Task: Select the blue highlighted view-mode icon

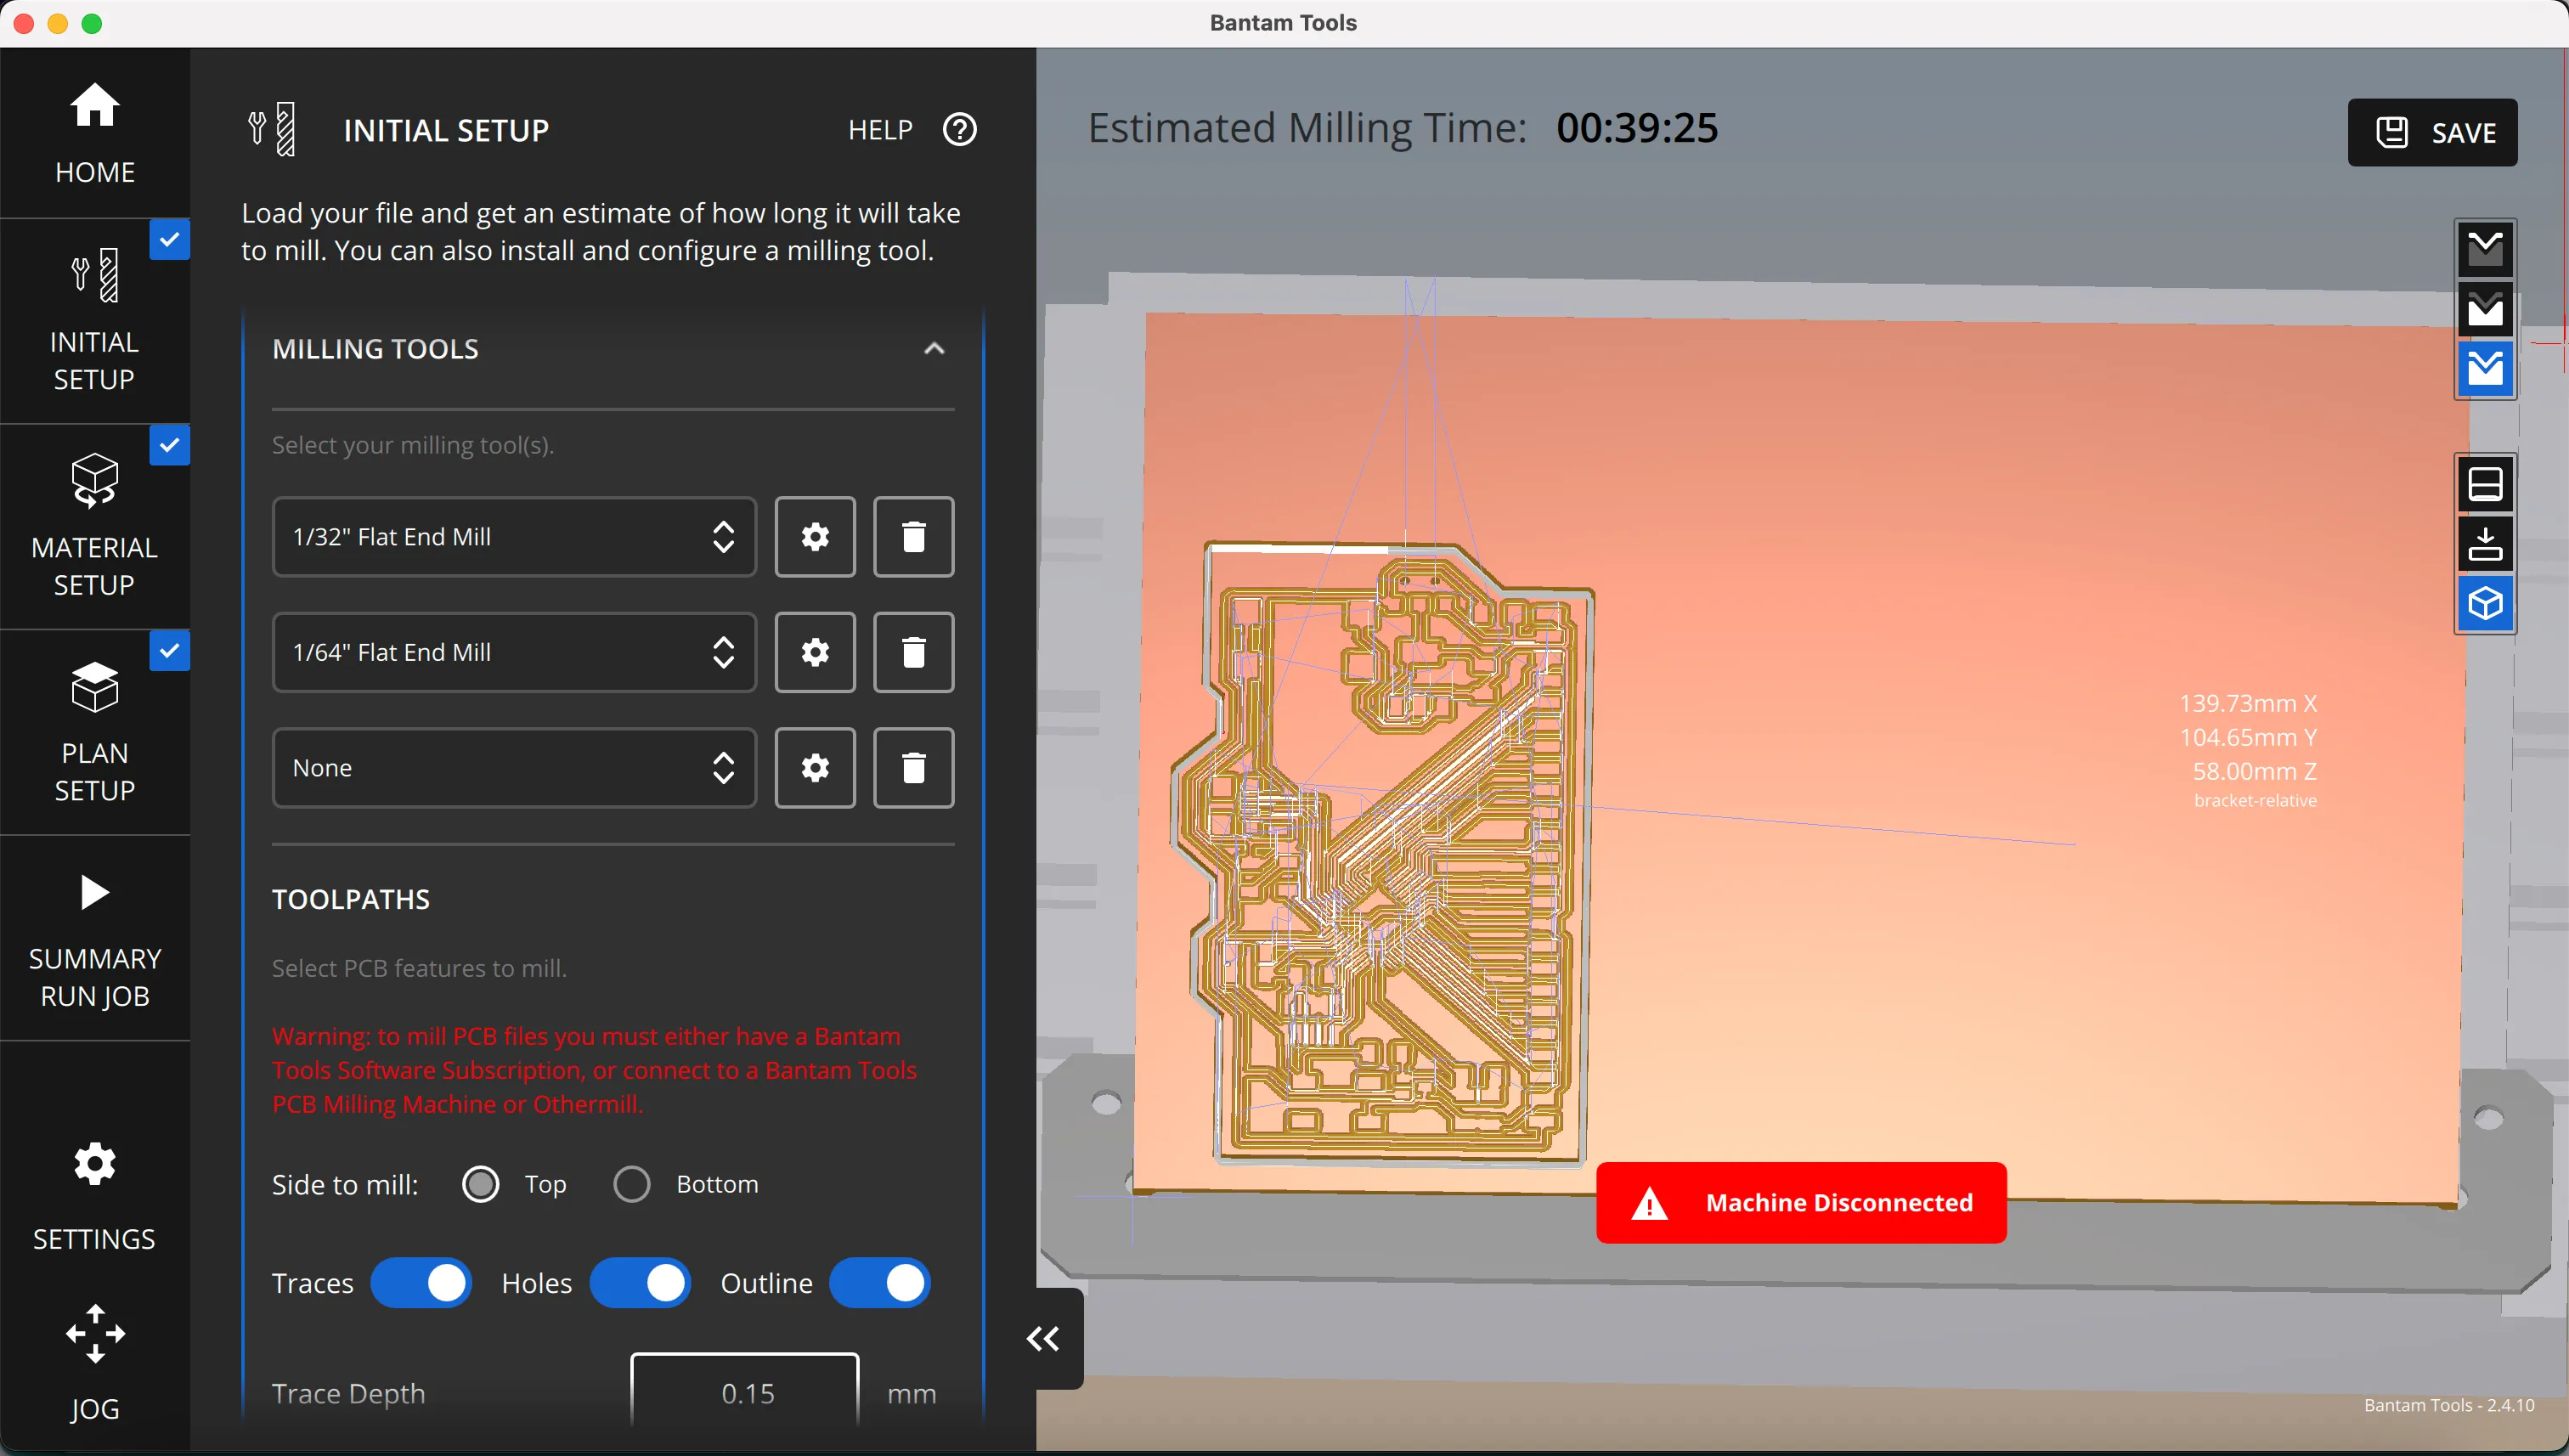Action: coord(2485,369)
